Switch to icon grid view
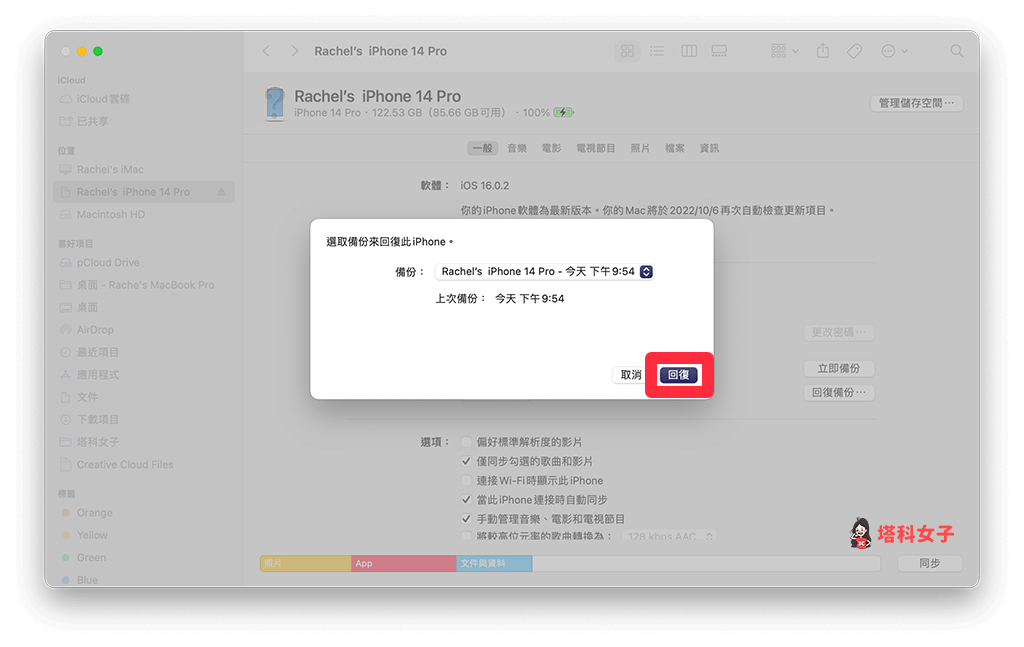Screen dimensions: 1024x647 click(628, 51)
